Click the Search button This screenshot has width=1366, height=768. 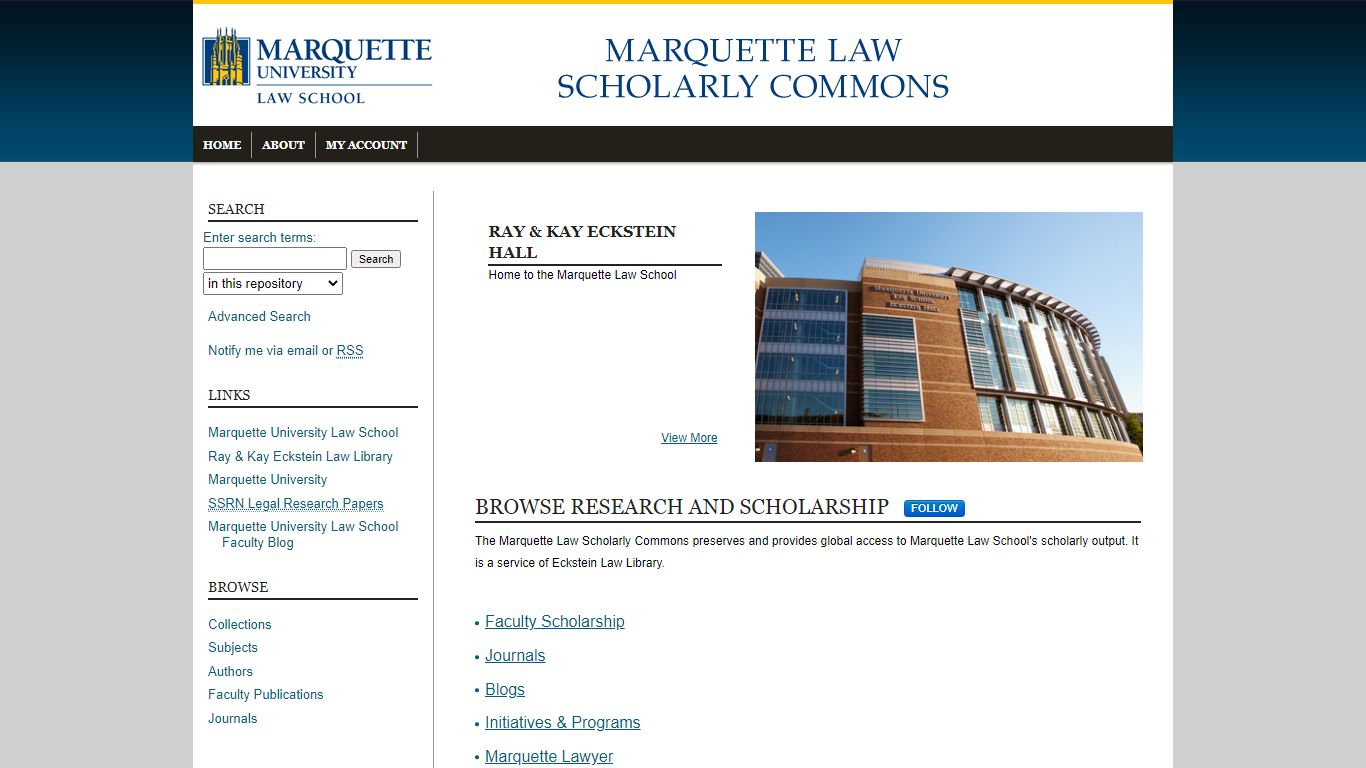pyautogui.click(x=376, y=259)
